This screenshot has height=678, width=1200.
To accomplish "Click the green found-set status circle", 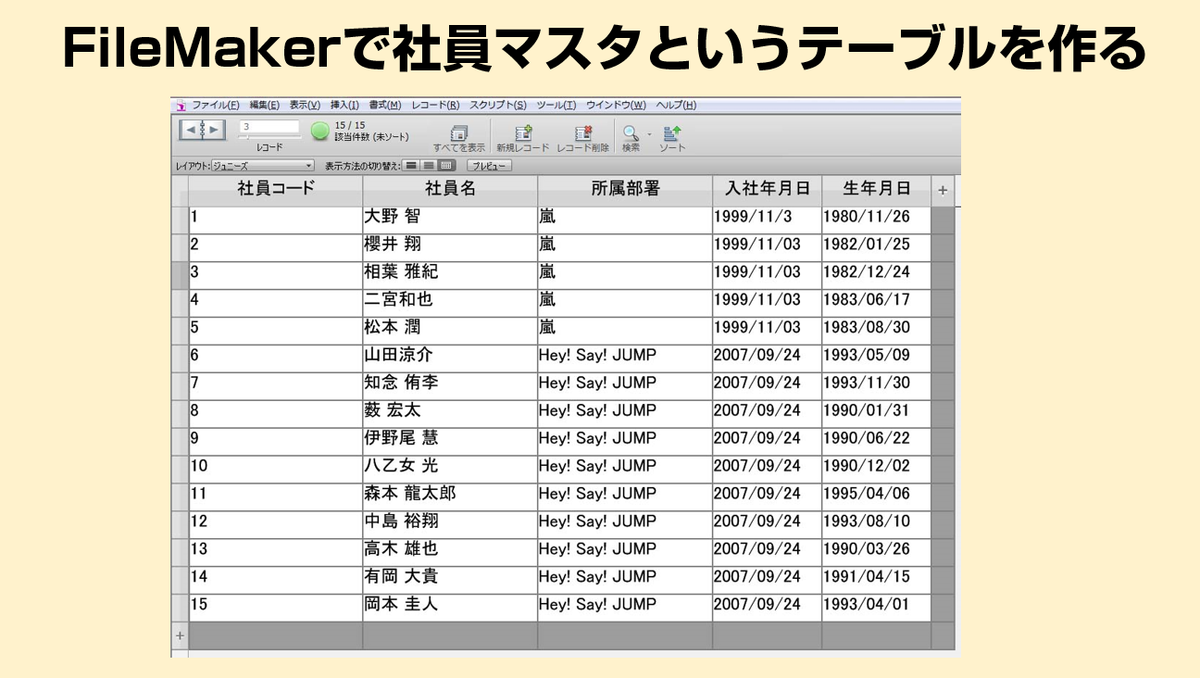I will [x=320, y=130].
